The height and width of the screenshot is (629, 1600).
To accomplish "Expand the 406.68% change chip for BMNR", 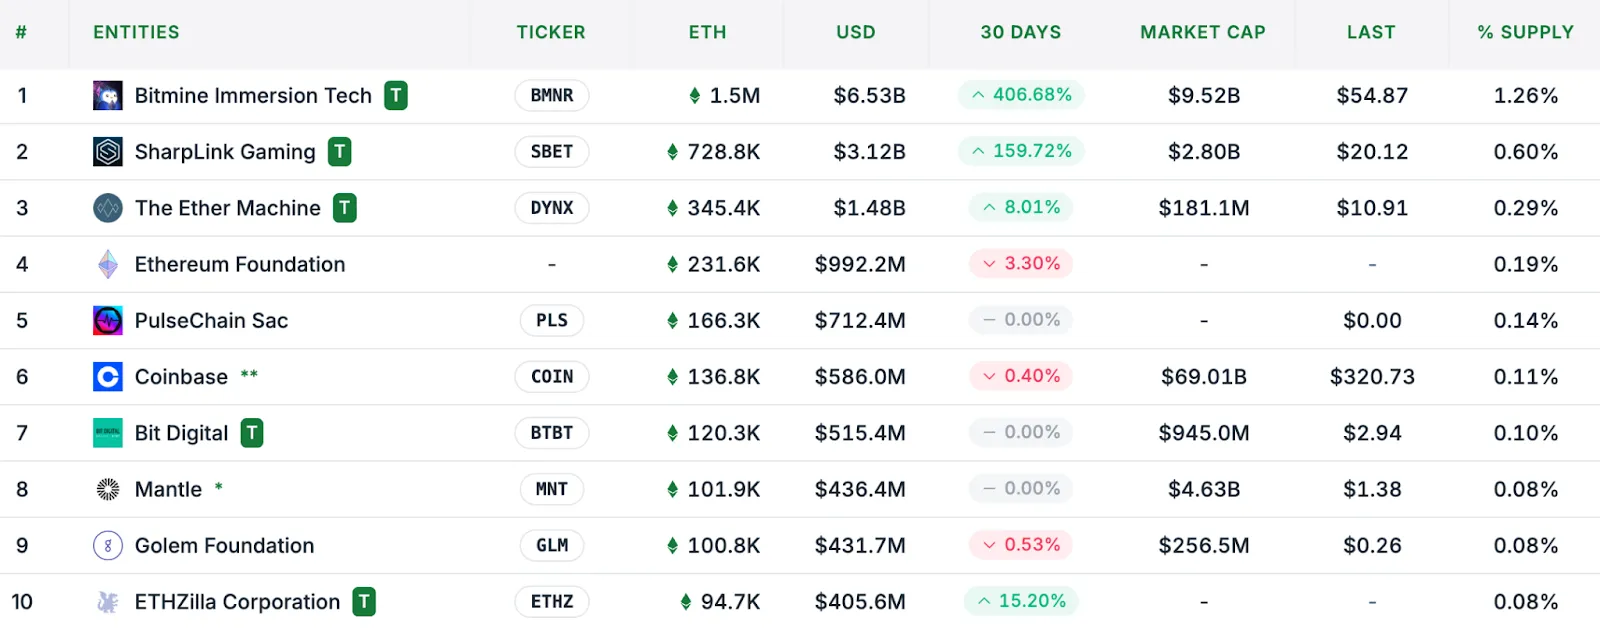I will [x=1020, y=95].
